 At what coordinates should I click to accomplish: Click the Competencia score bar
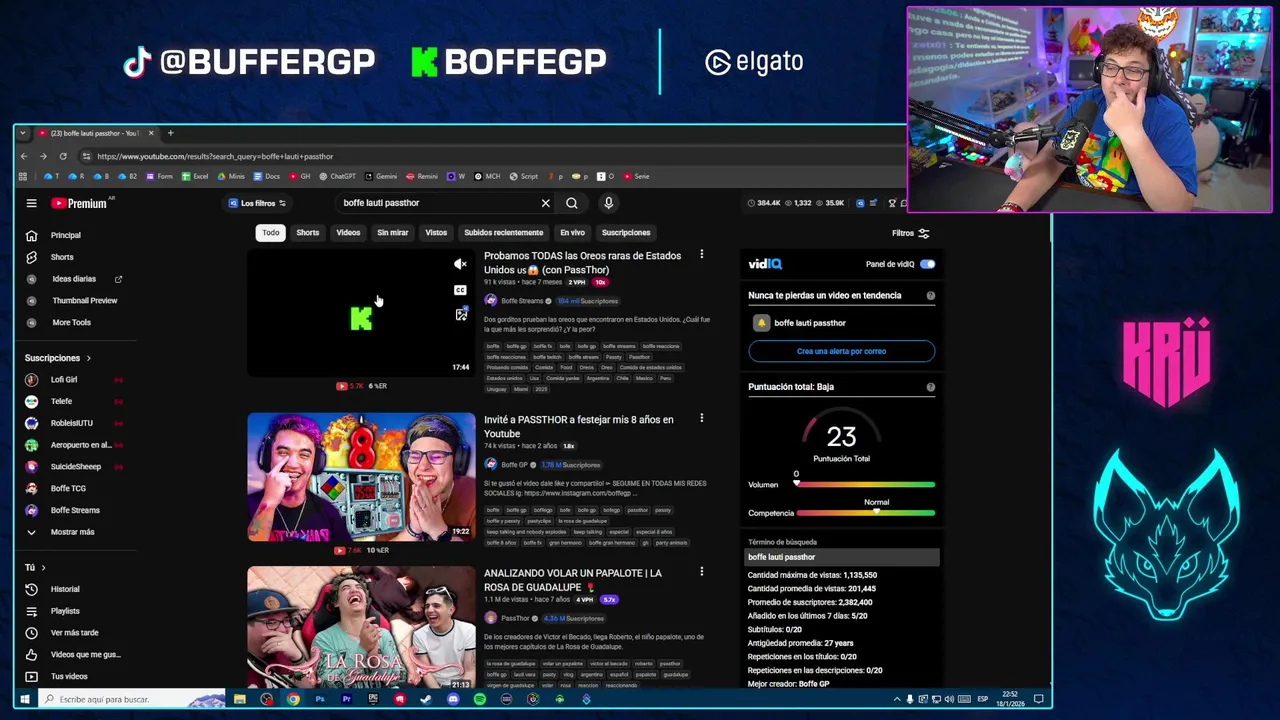pyautogui.click(x=865, y=513)
